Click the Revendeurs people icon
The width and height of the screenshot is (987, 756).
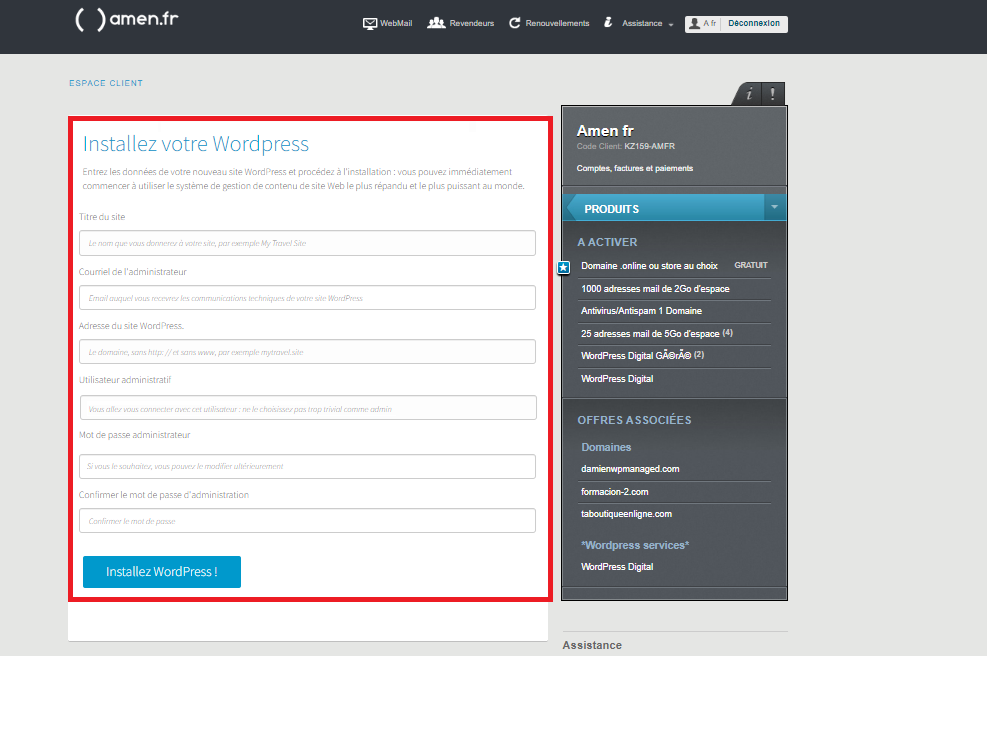pyautogui.click(x=436, y=23)
